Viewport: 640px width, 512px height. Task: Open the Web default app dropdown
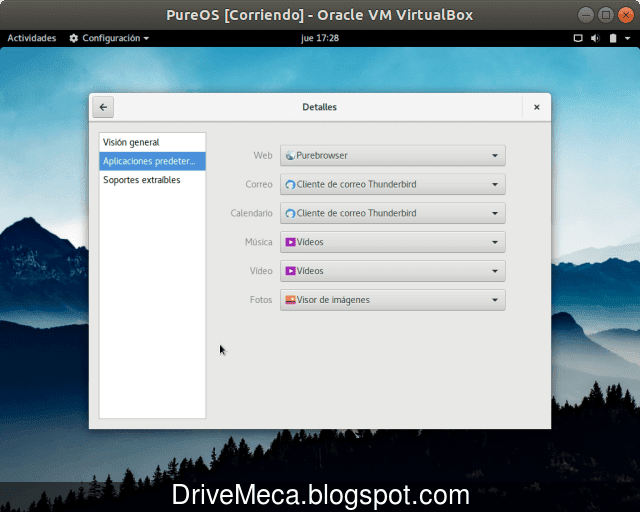click(x=393, y=156)
